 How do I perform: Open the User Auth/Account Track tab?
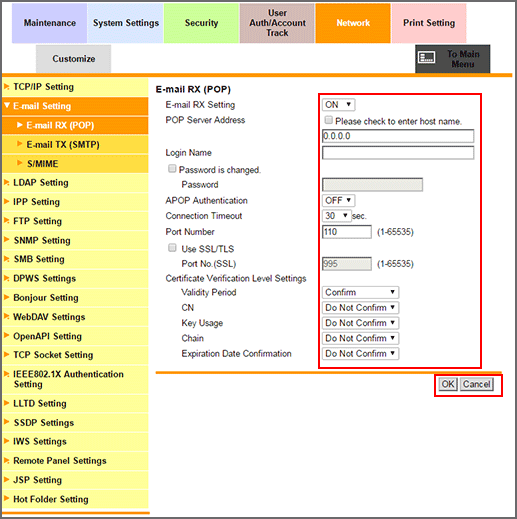coord(277,23)
